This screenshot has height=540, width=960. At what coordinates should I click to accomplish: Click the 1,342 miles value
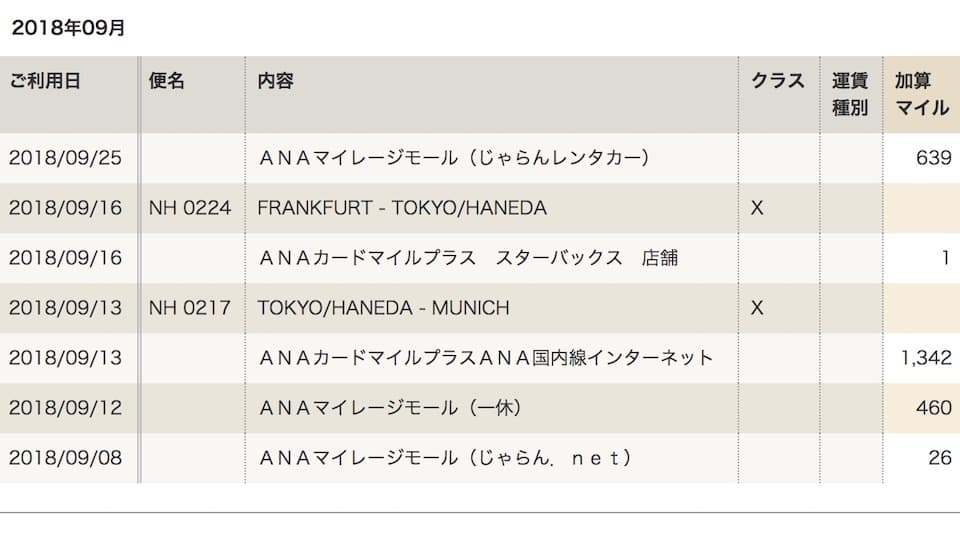926,358
